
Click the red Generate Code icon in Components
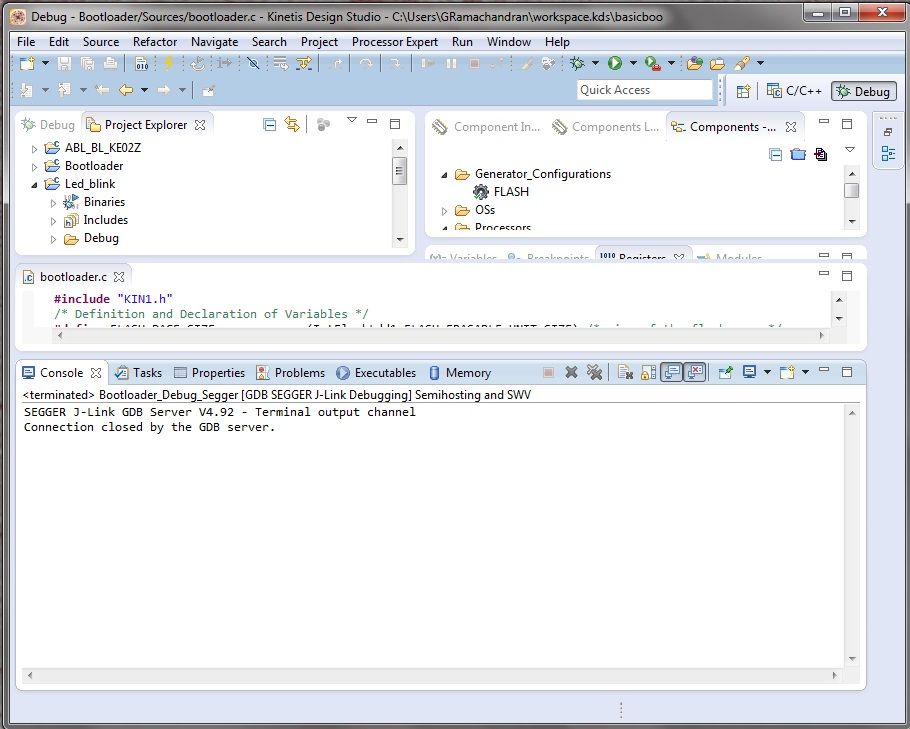tap(821, 154)
